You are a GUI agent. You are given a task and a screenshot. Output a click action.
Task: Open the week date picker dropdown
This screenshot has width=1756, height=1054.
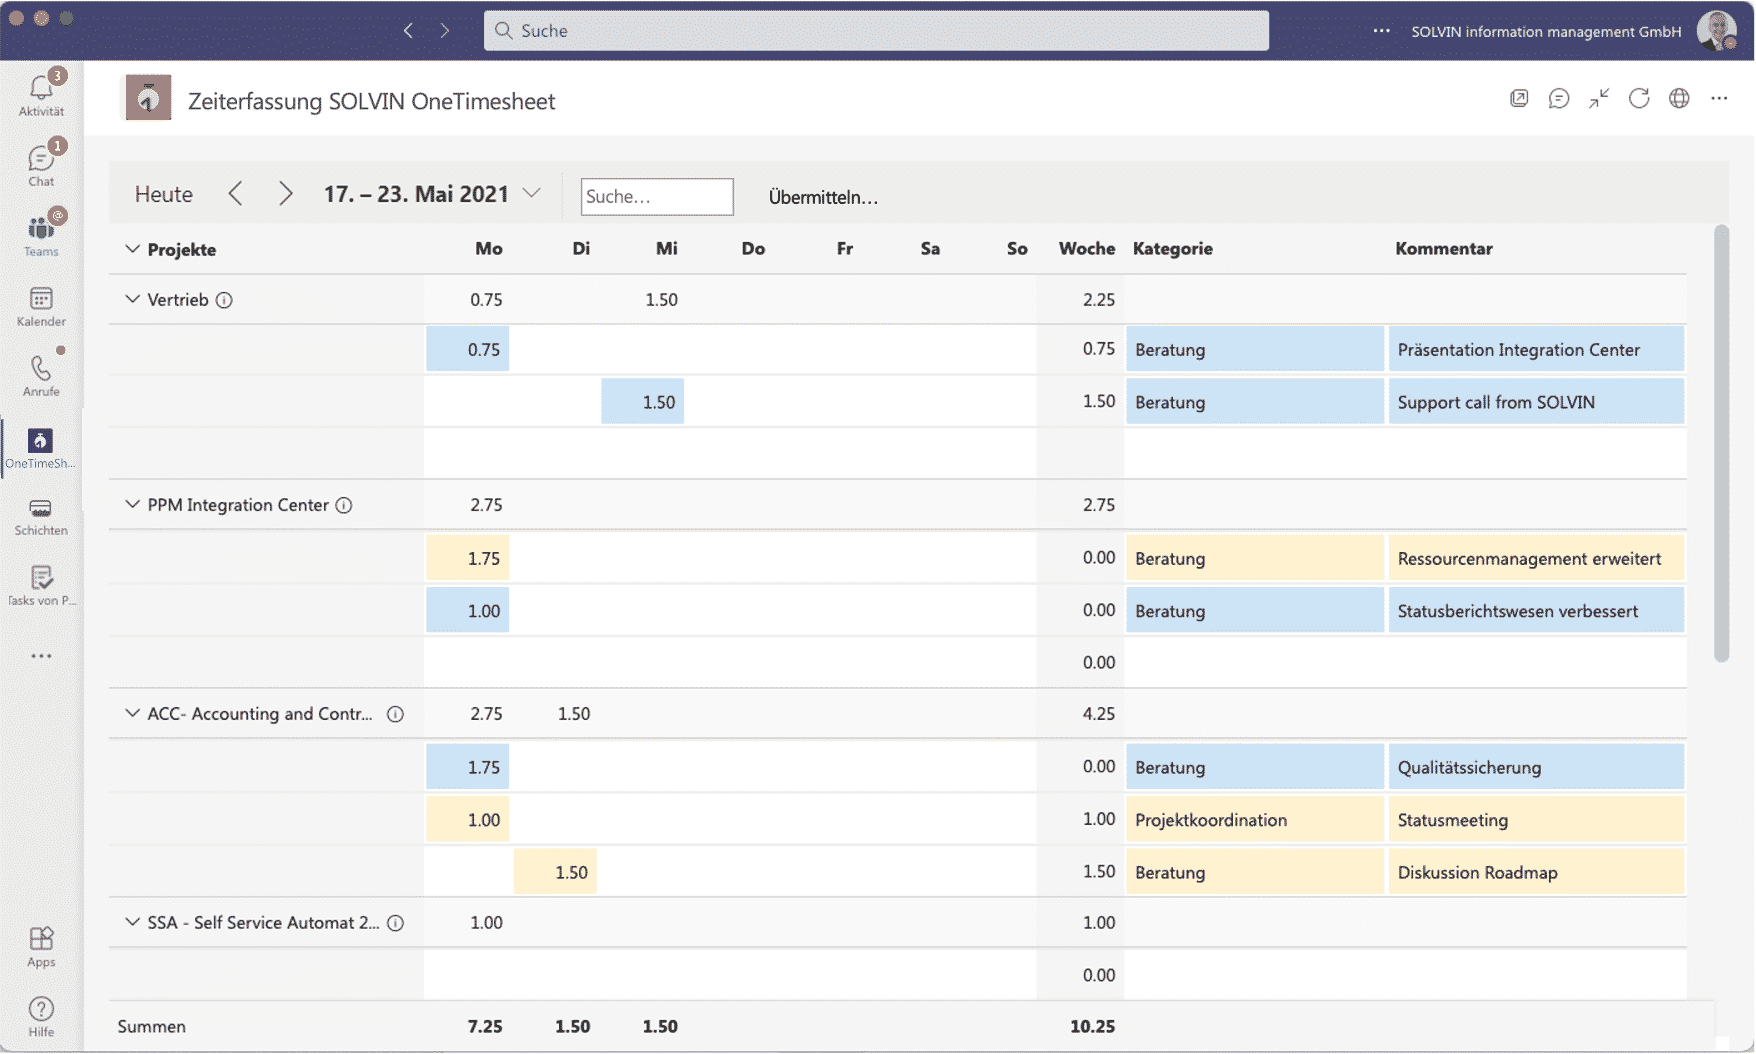[x=532, y=193]
